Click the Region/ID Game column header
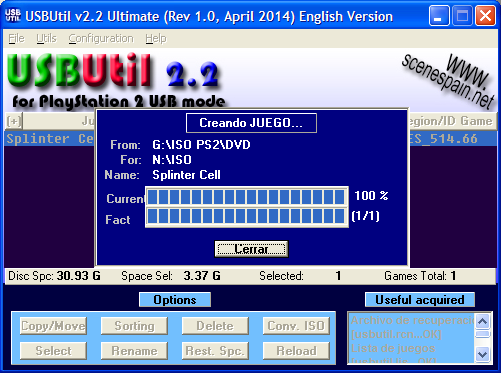The height and width of the screenshot is (373, 501). [x=452, y=121]
